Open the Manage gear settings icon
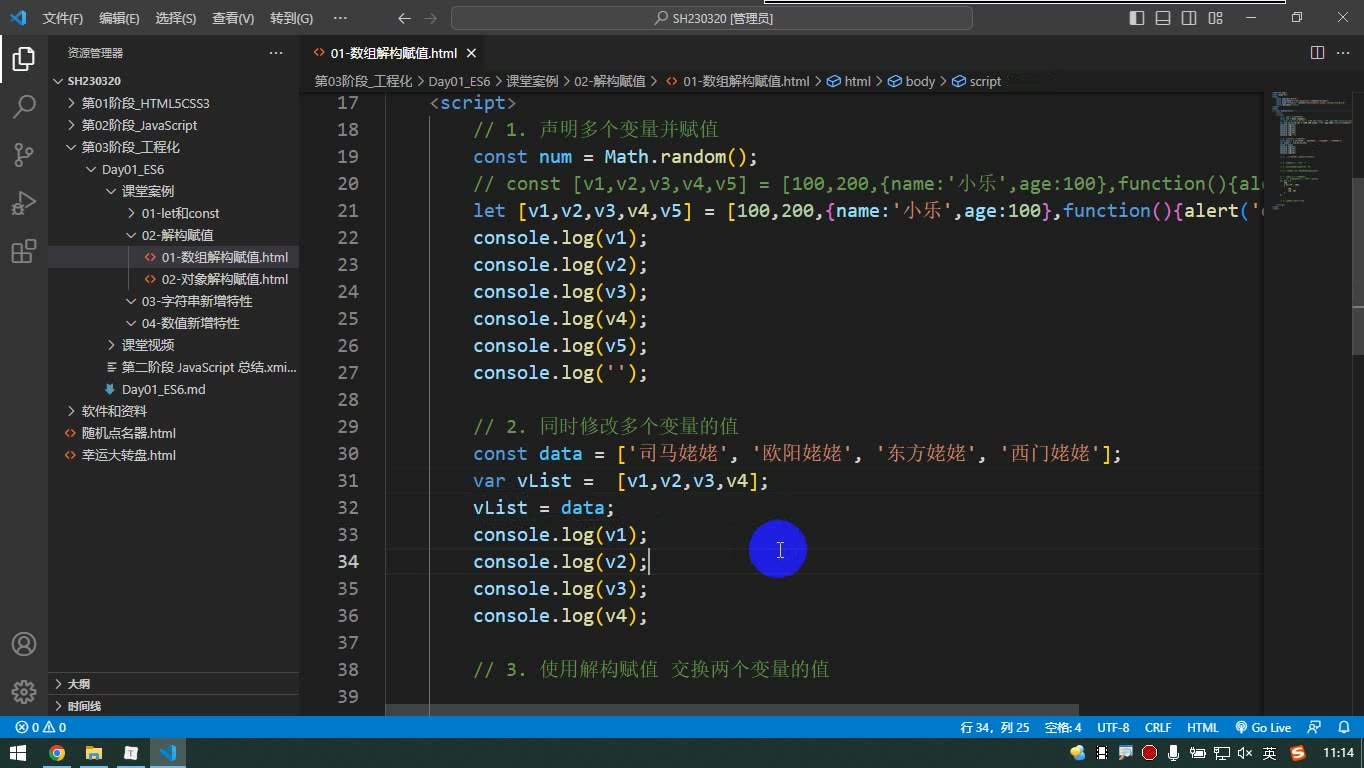 click(24, 691)
